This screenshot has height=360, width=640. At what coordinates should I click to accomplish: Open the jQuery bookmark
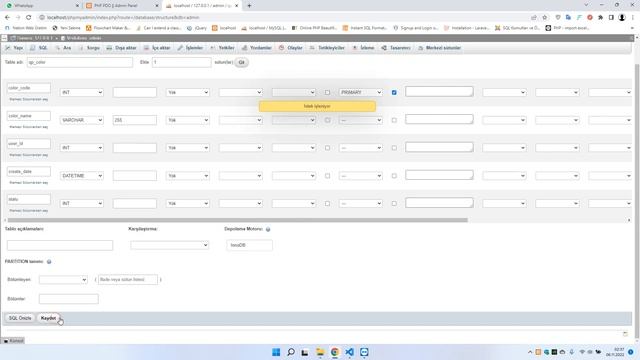coord(197,28)
